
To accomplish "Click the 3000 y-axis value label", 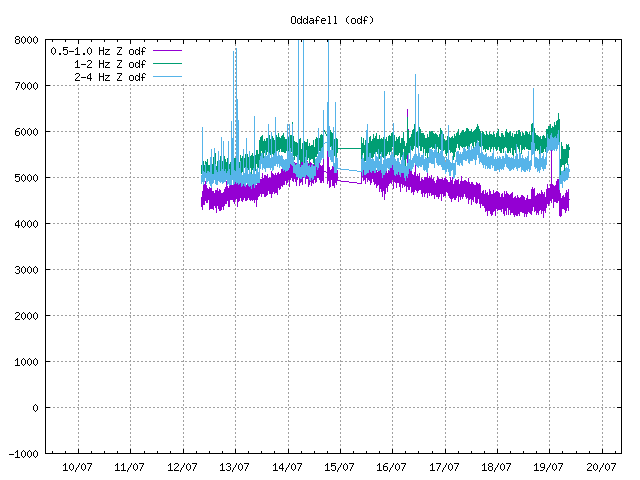I will click(x=26, y=270).
